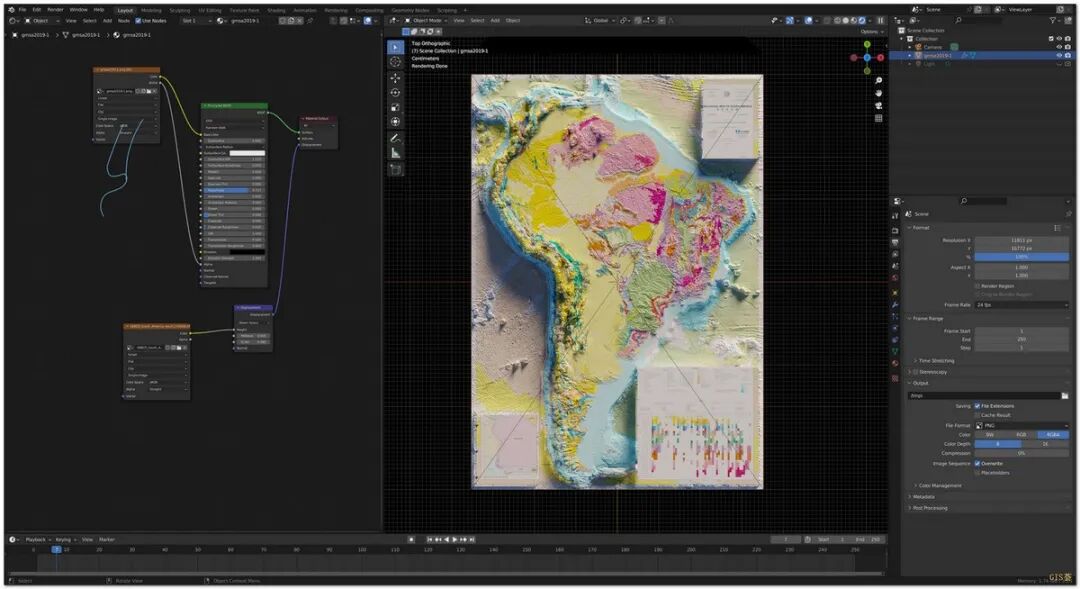
Task: Open the File Format PNG dropdown
Action: [1021, 425]
